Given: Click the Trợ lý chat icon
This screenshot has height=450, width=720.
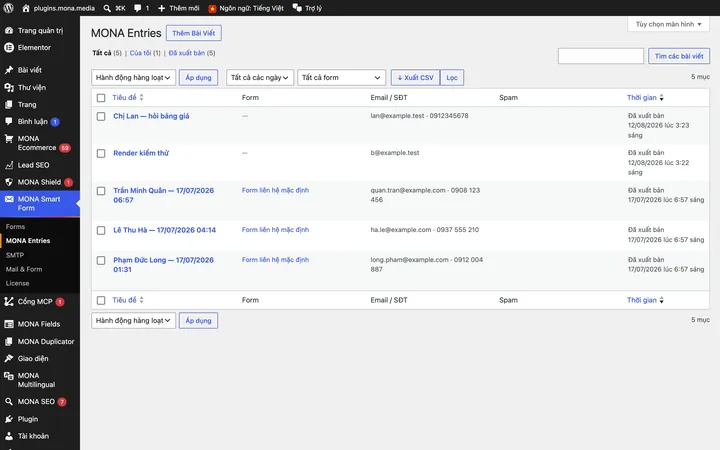Looking at the screenshot, I should pyautogui.click(x=297, y=8).
